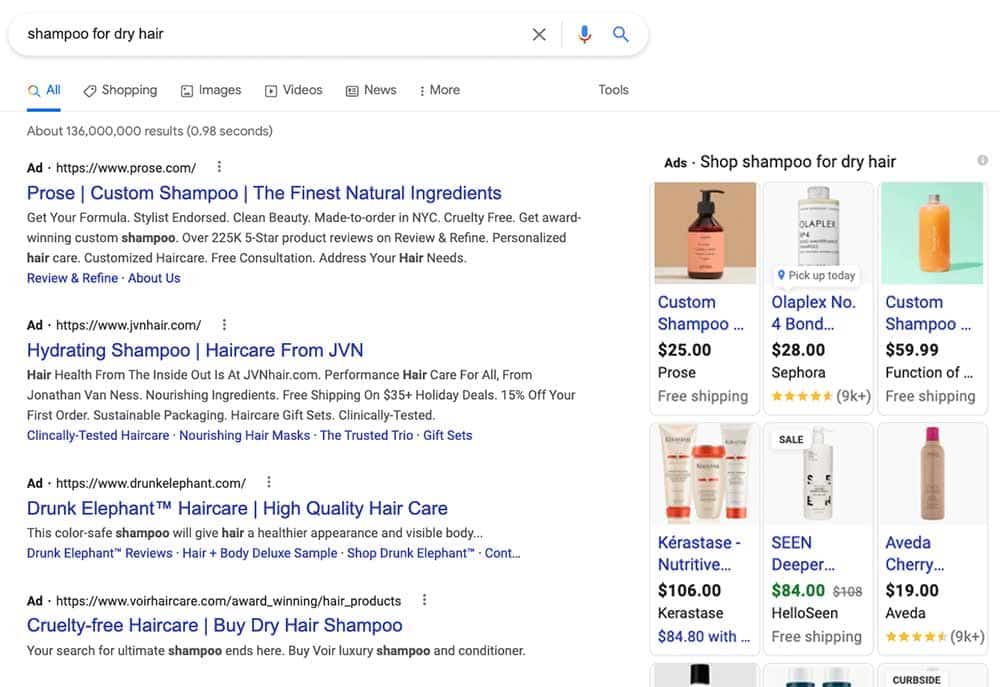Click the Clincally-Tested Haircare sitelink
1000x687 pixels.
98,435
